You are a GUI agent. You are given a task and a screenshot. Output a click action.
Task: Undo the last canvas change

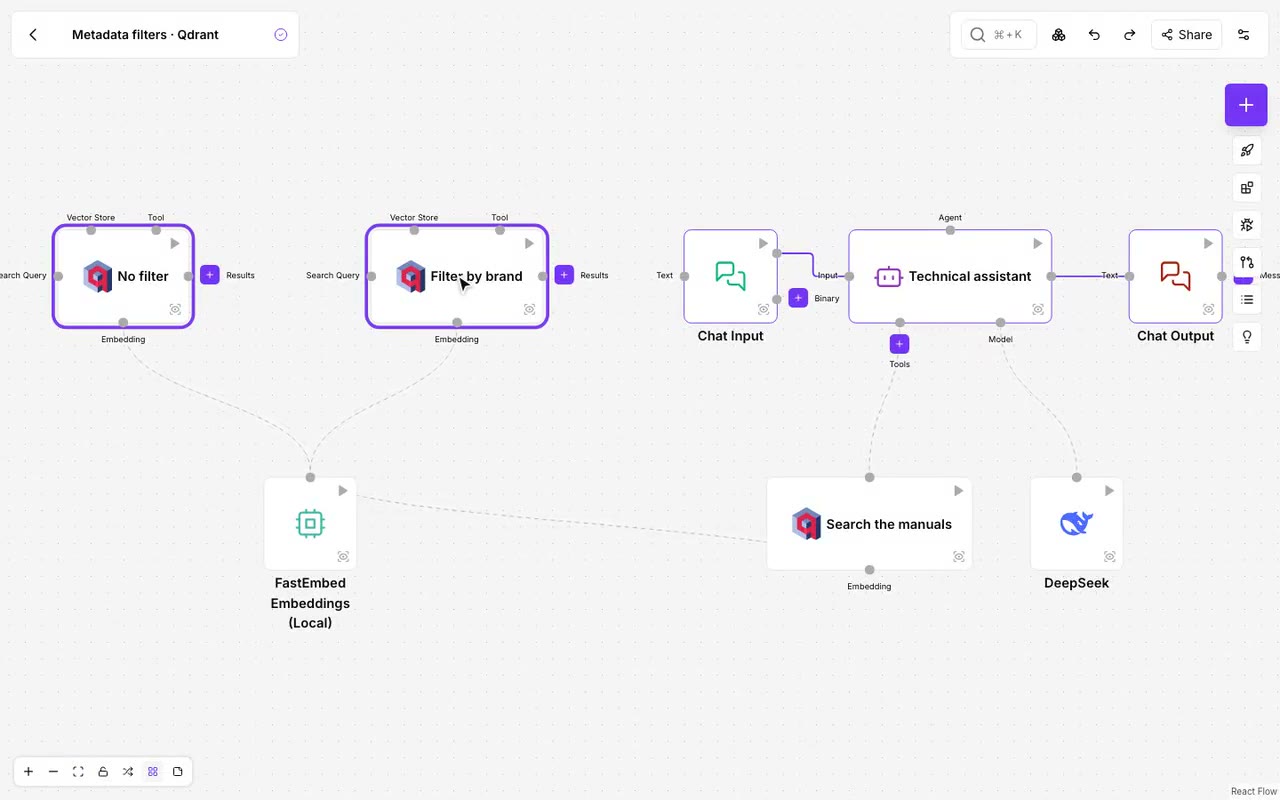pos(1094,35)
